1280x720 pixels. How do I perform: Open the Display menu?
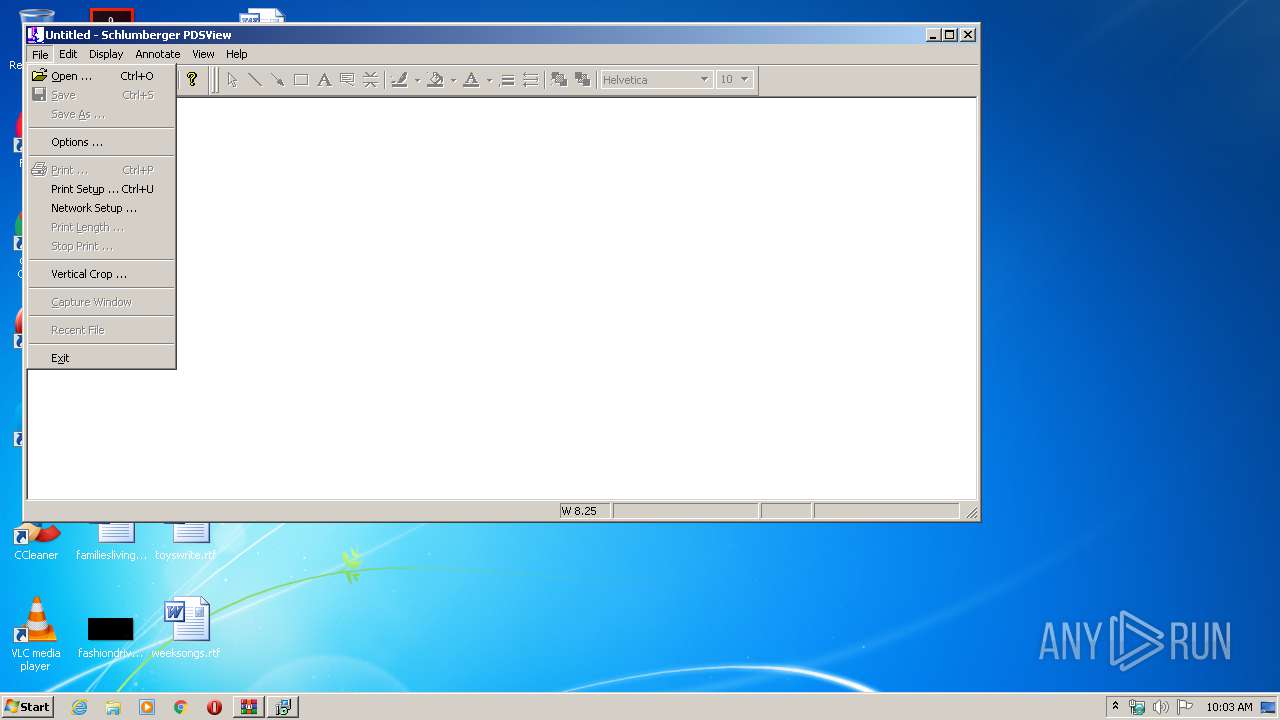click(106, 54)
